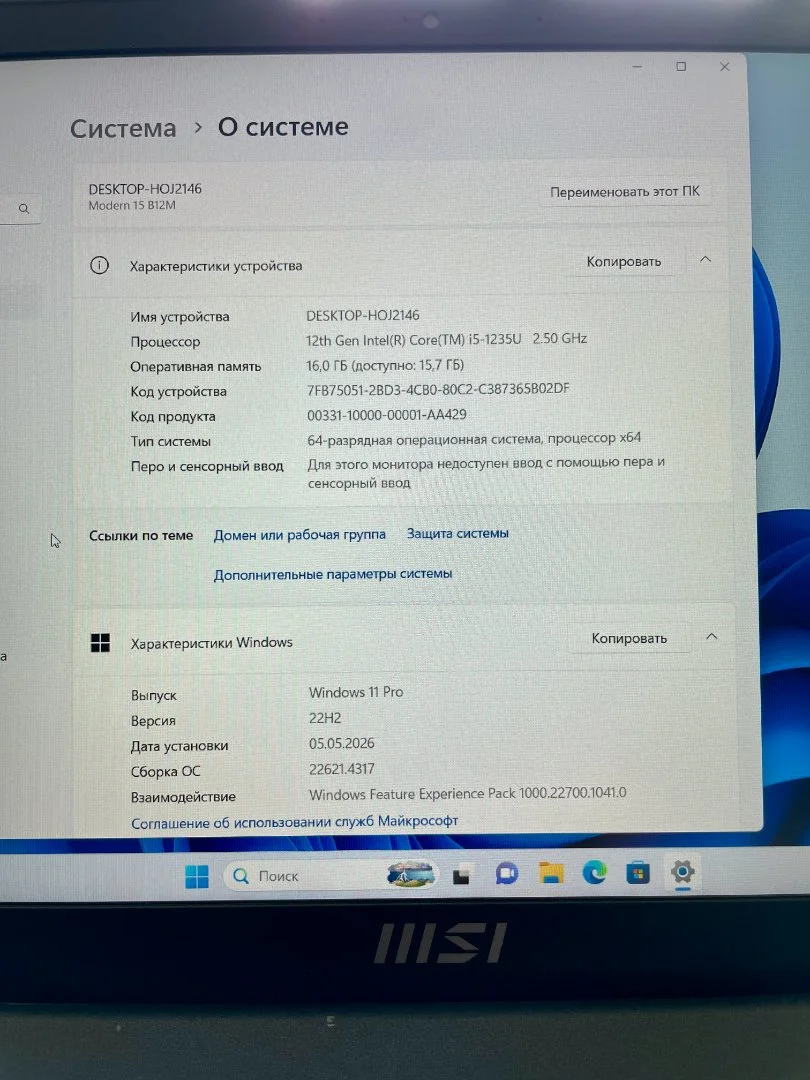Select the "Windows 11 Pro" edition text
This screenshot has width=810, height=1080.
pyautogui.click(x=356, y=692)
